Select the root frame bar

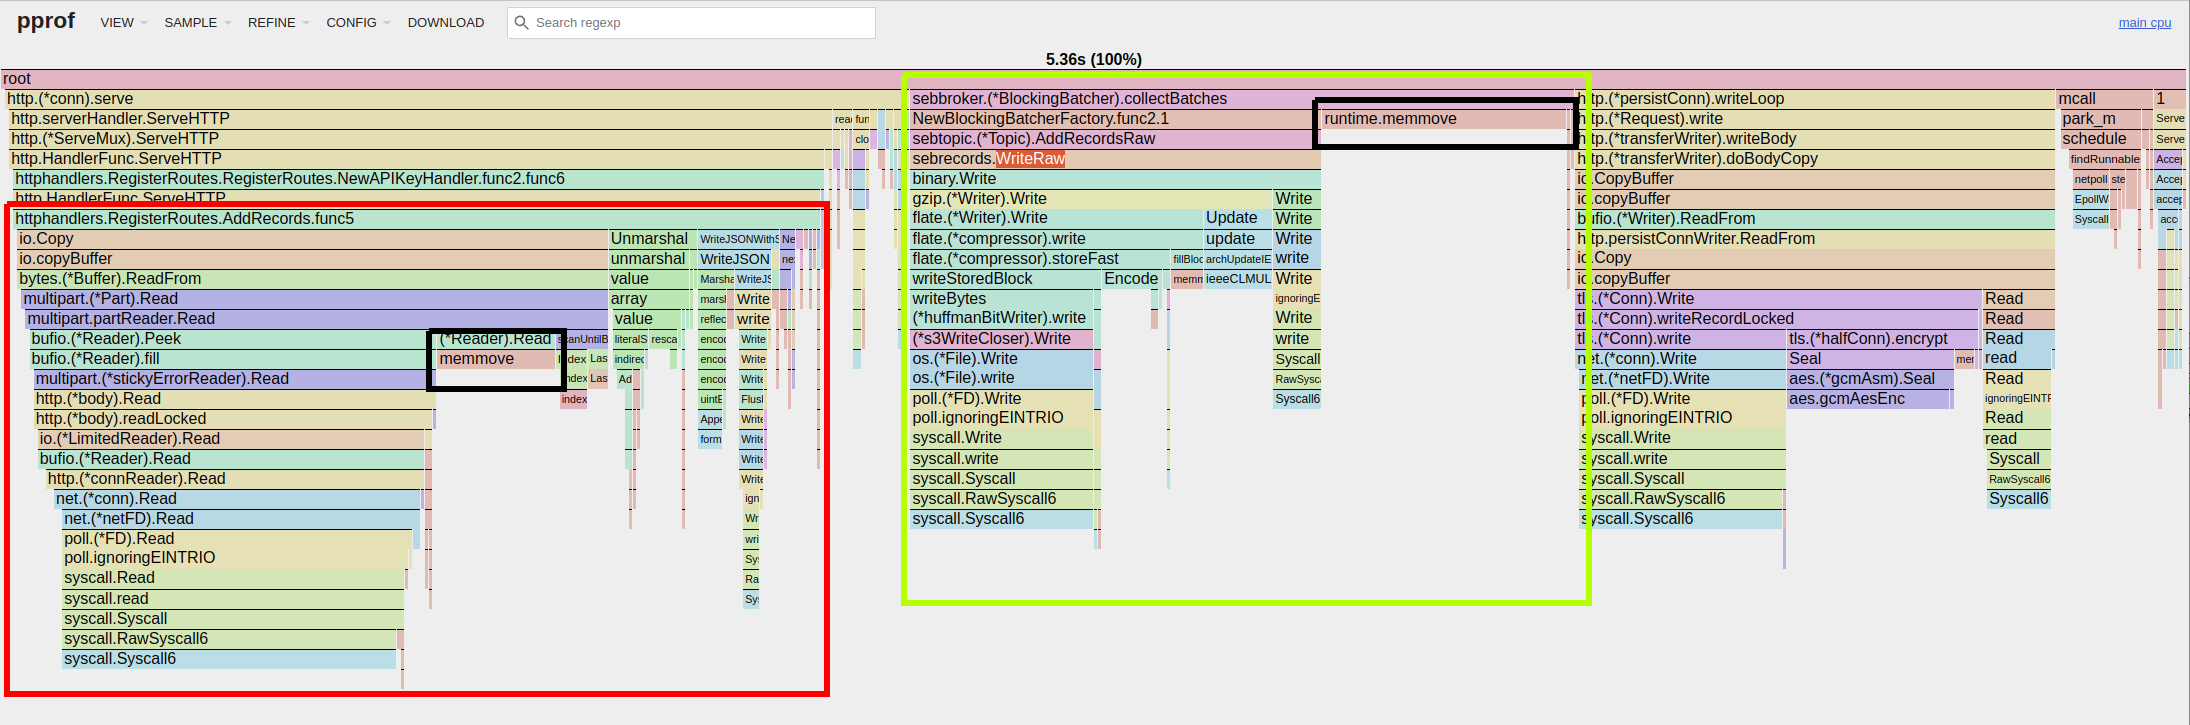1093,79
